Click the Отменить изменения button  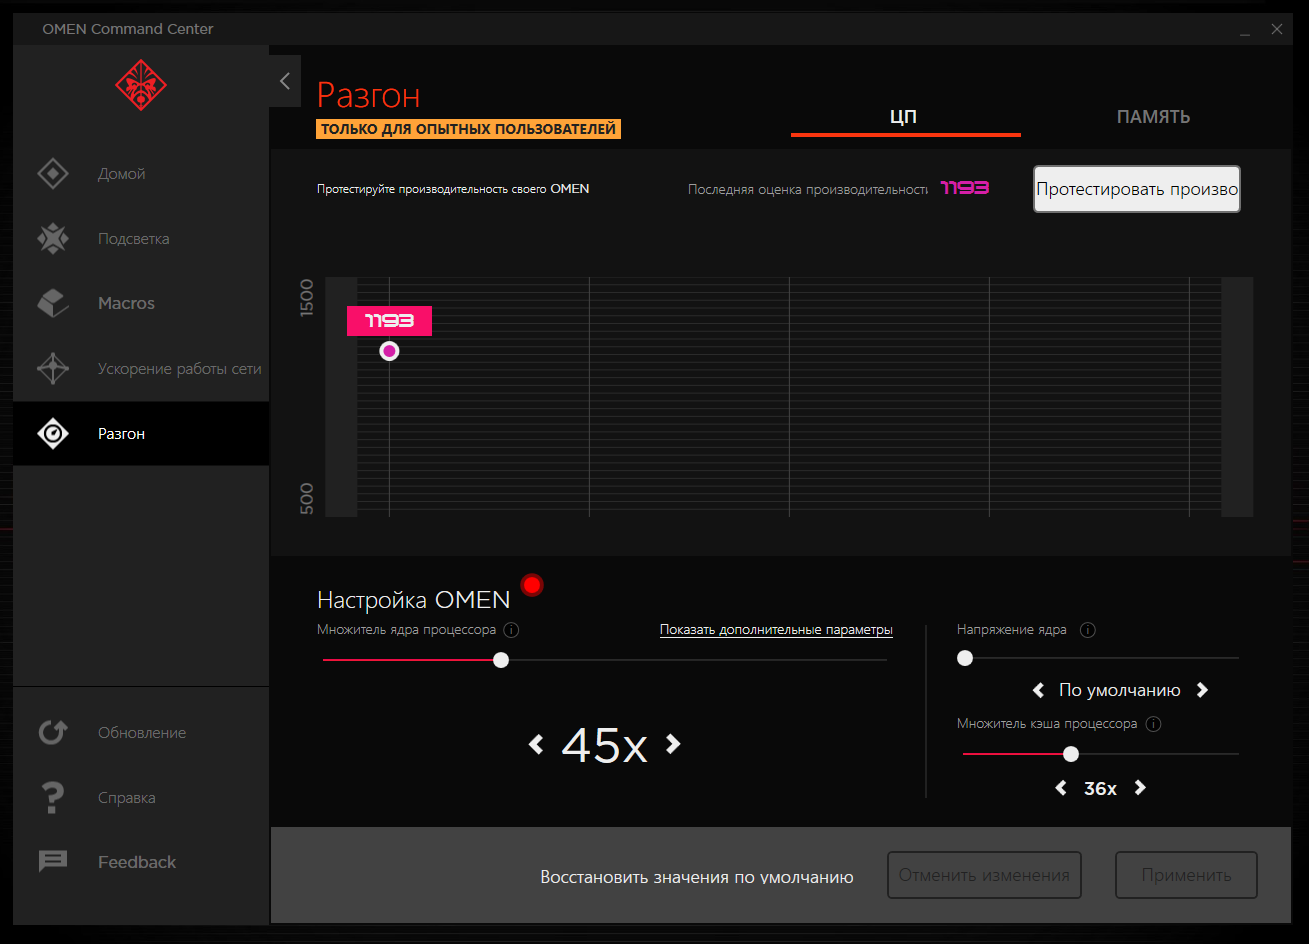(984, 876)
